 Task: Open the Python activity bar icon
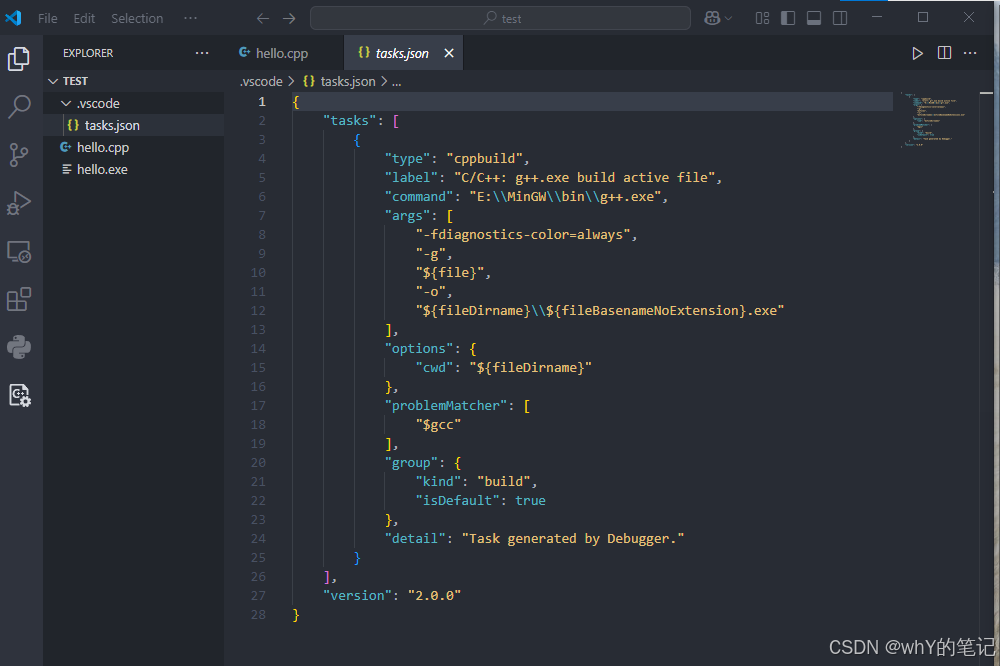click(18, 347)
